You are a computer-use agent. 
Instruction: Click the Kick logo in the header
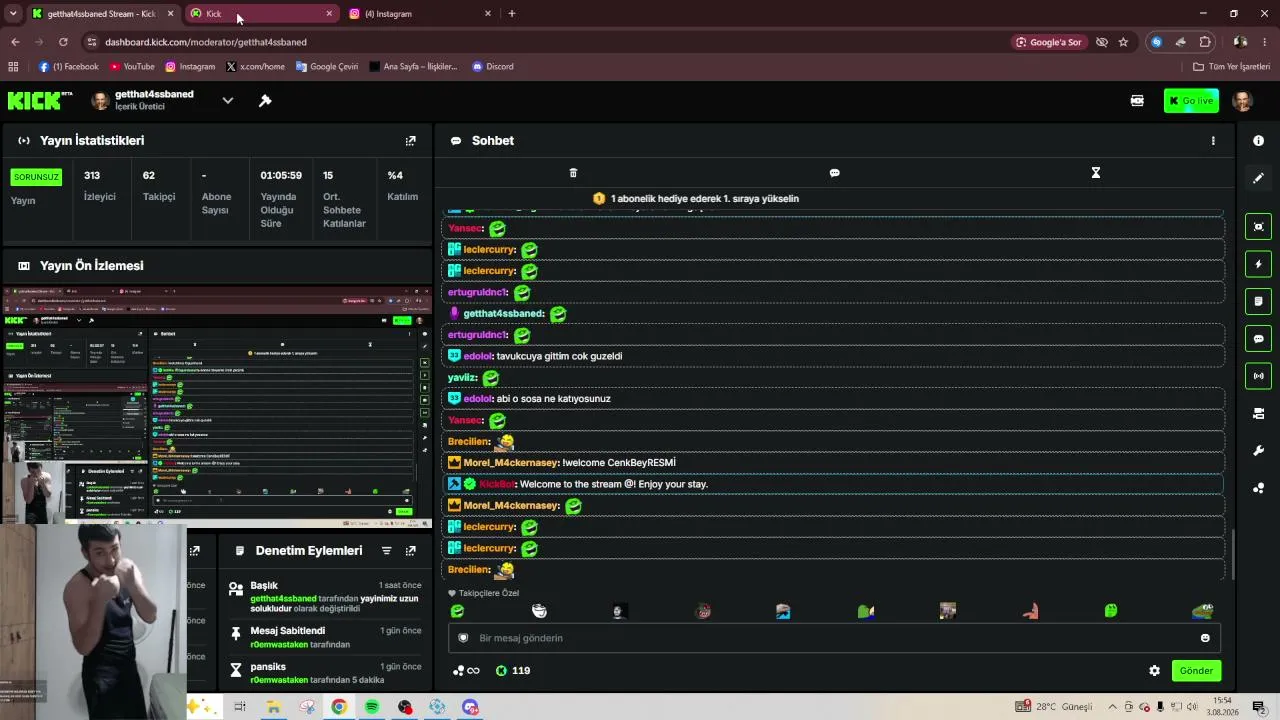40,100
